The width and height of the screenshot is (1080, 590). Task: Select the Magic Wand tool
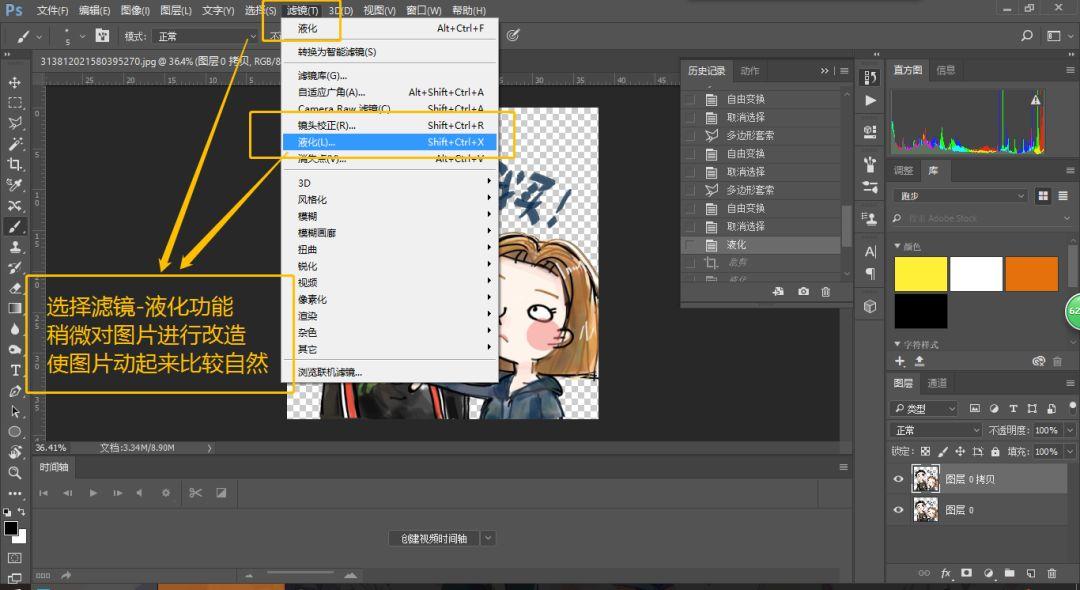click(14, 144)
